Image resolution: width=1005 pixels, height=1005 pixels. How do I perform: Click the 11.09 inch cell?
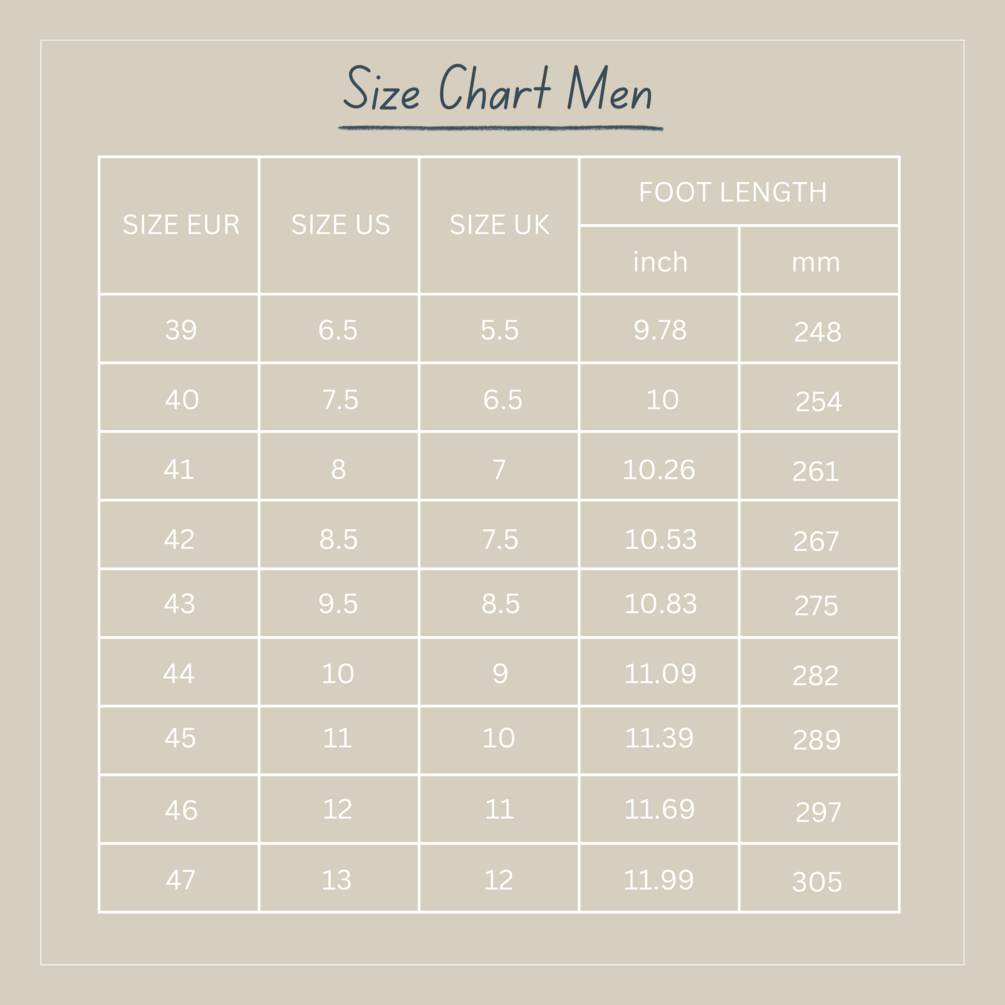pyautogui.click(x=660, y=674)
